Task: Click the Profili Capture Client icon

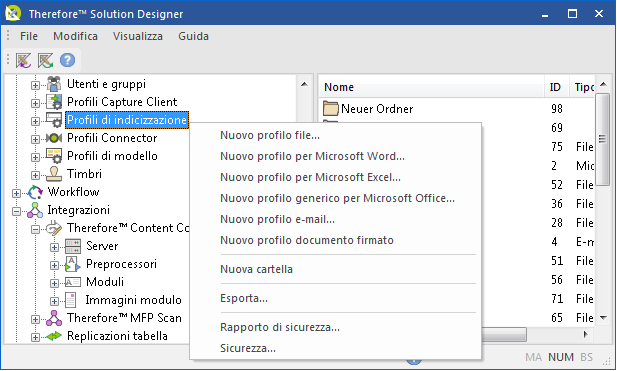Action: pos(54,102)
